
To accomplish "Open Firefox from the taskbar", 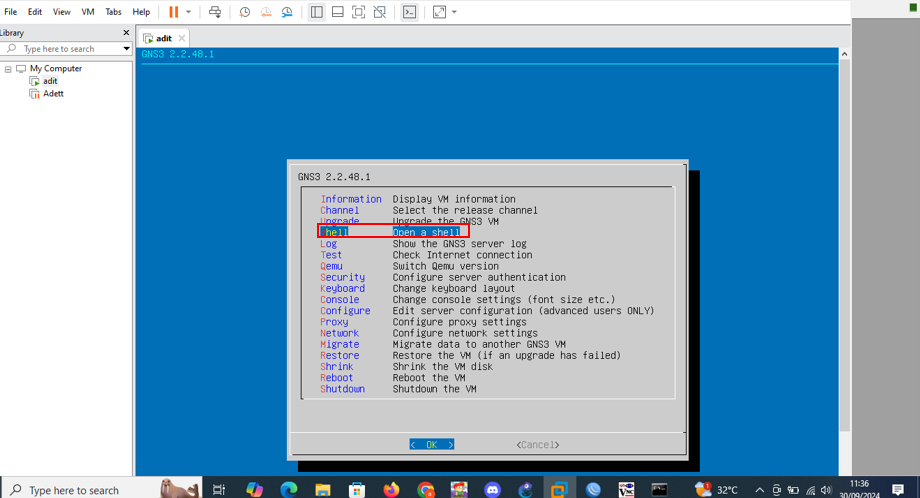I will tap(391, 490).
